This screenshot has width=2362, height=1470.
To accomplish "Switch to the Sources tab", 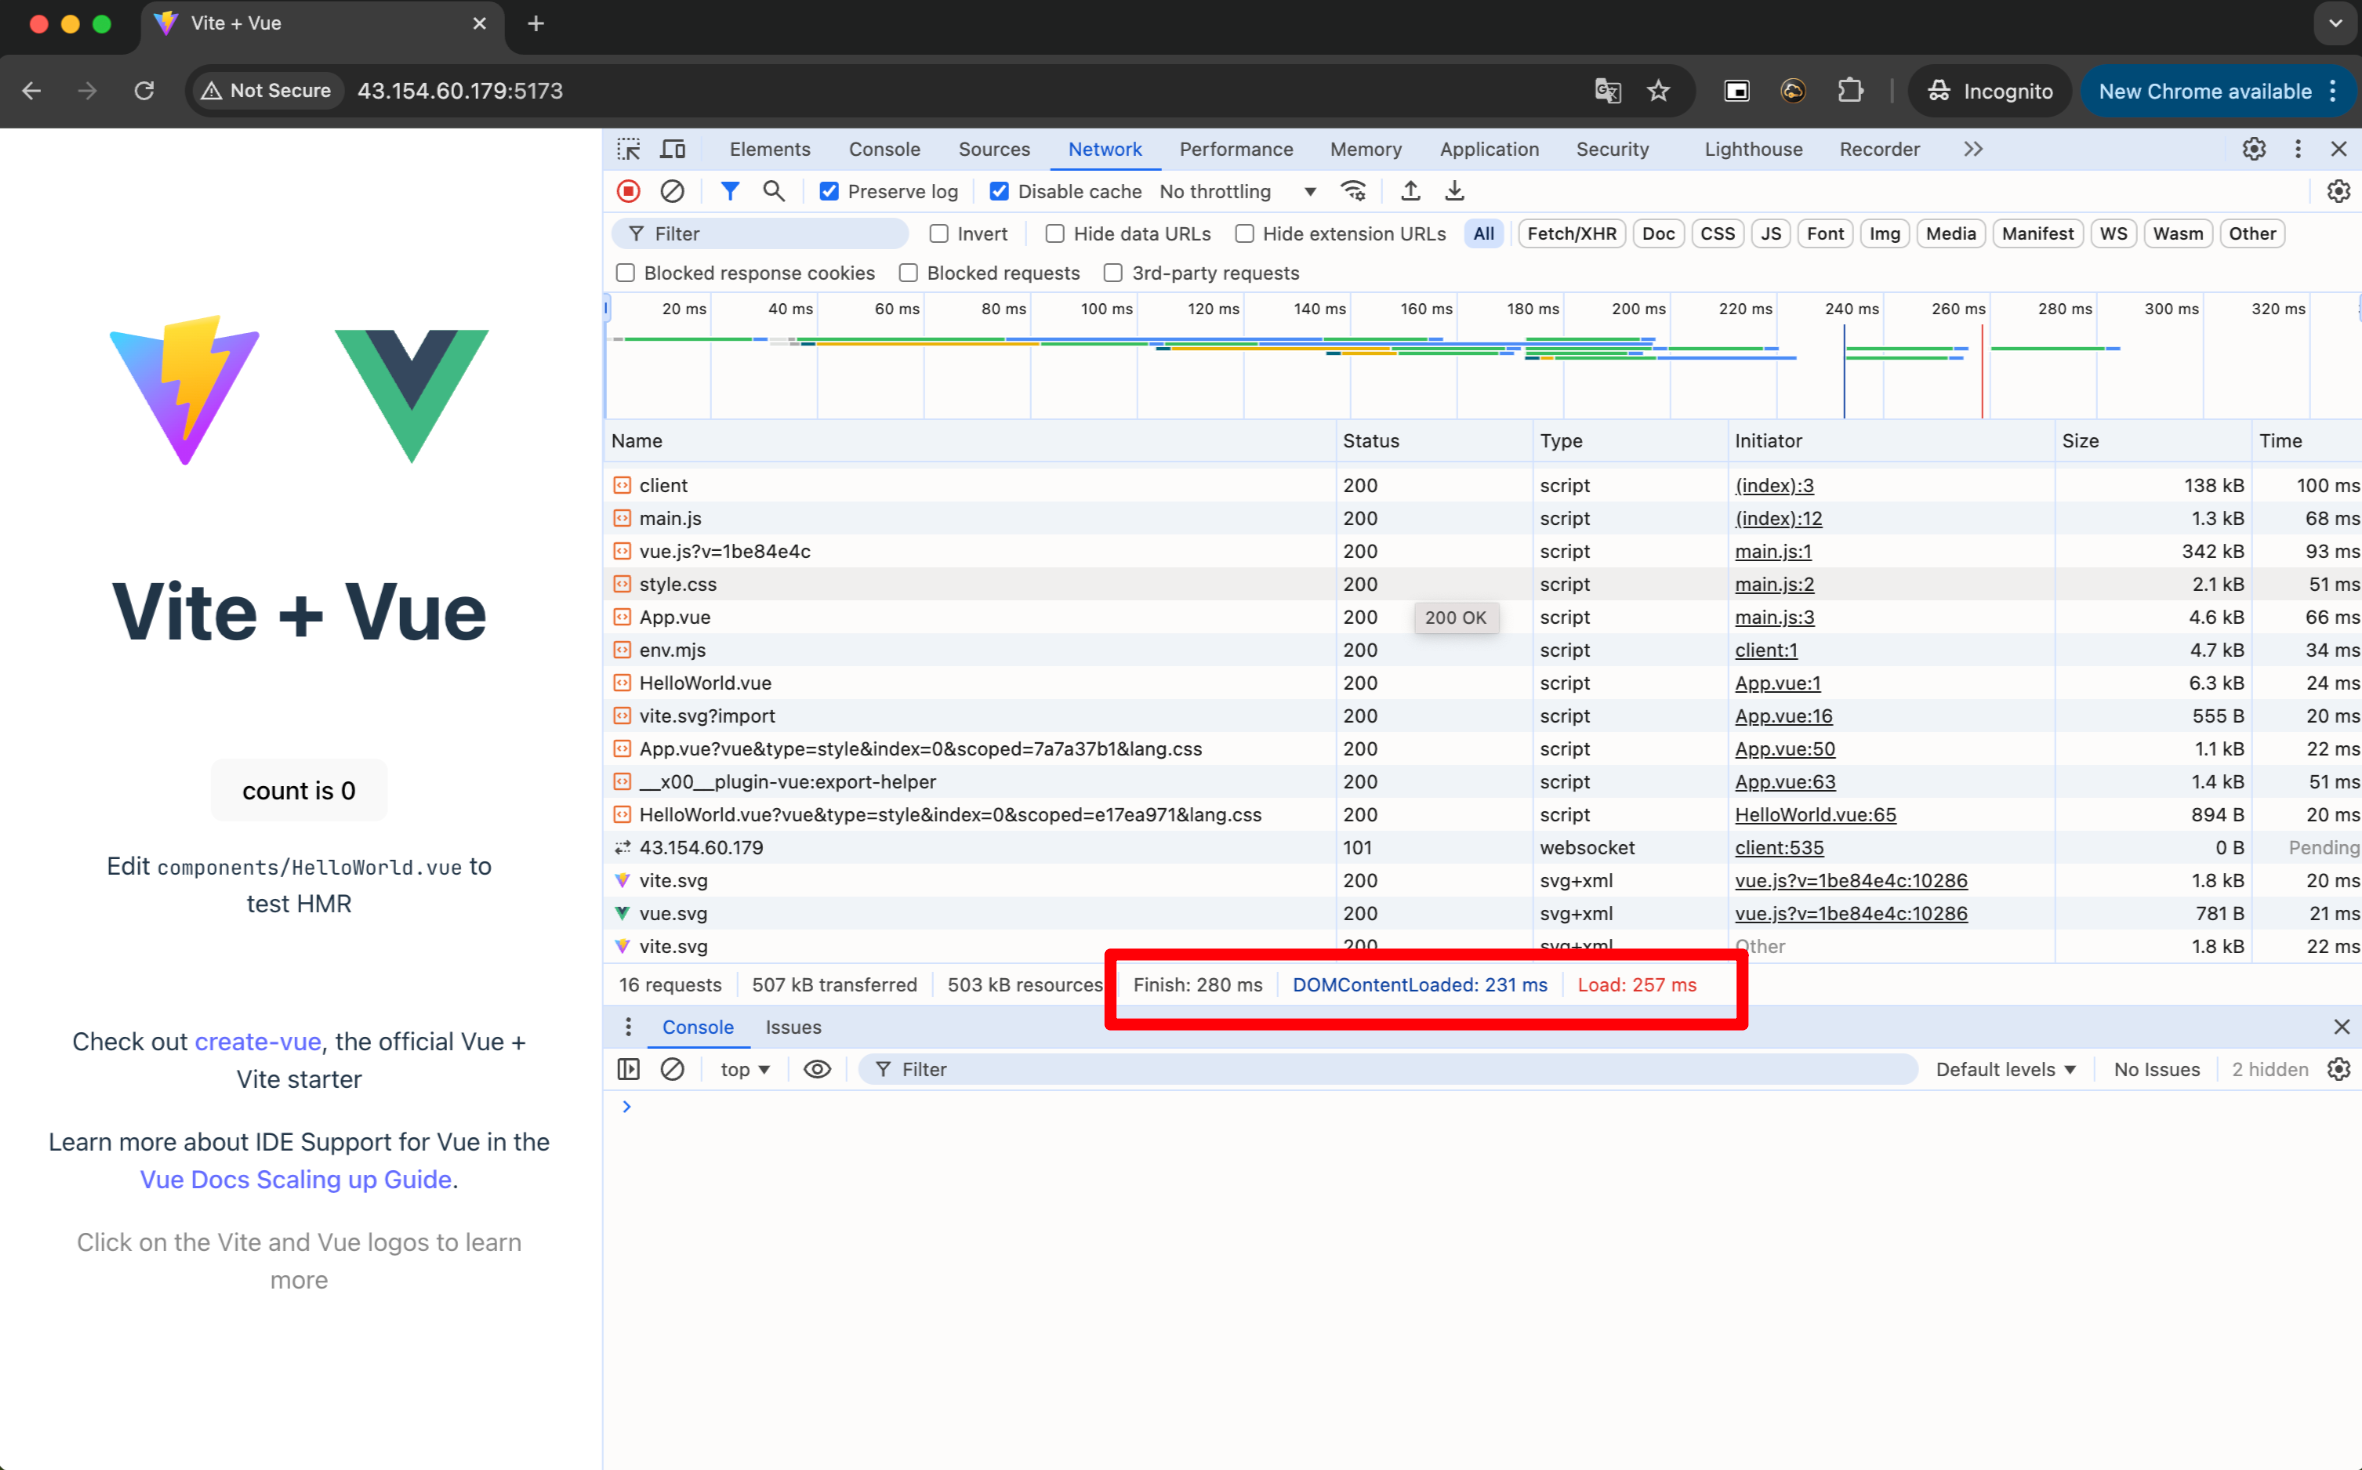I will pos(994,149).
